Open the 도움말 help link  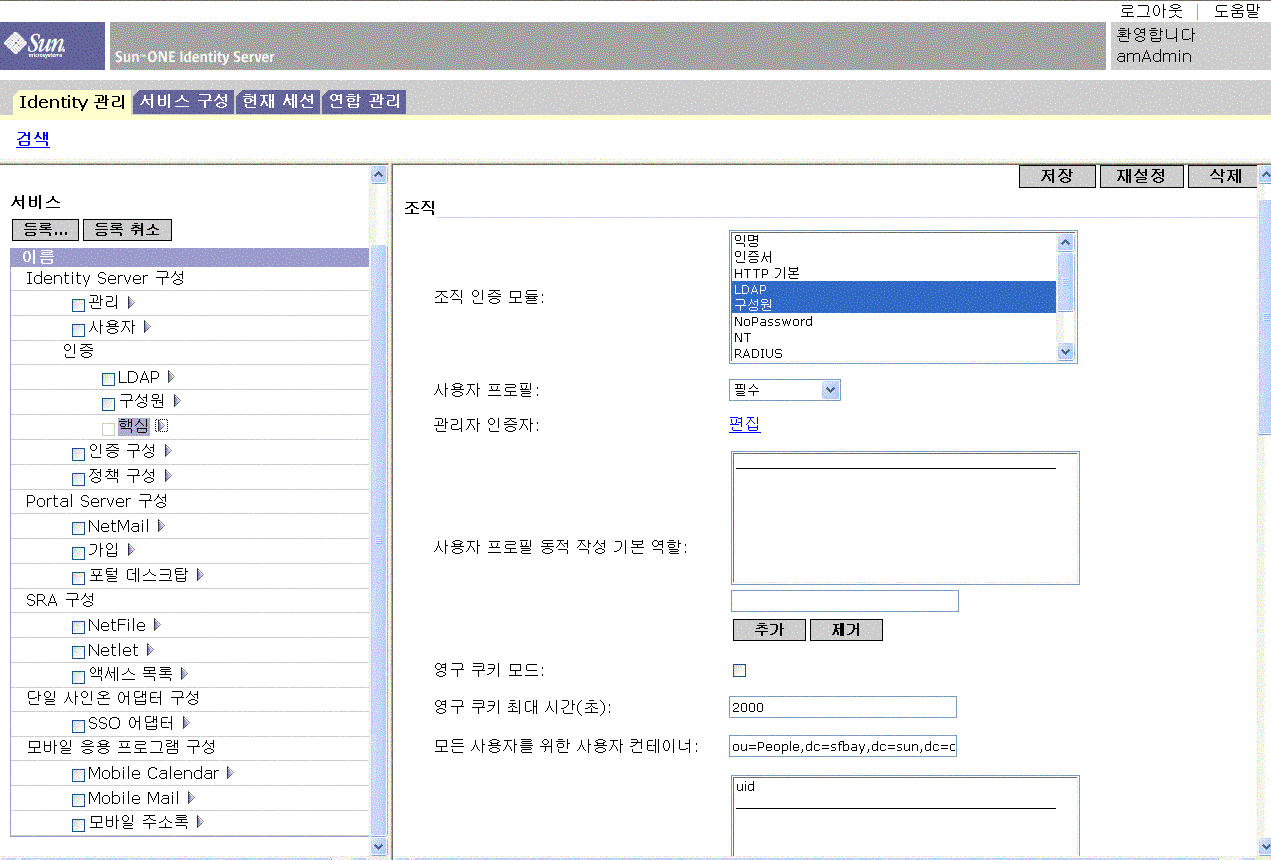point(1237,11)
